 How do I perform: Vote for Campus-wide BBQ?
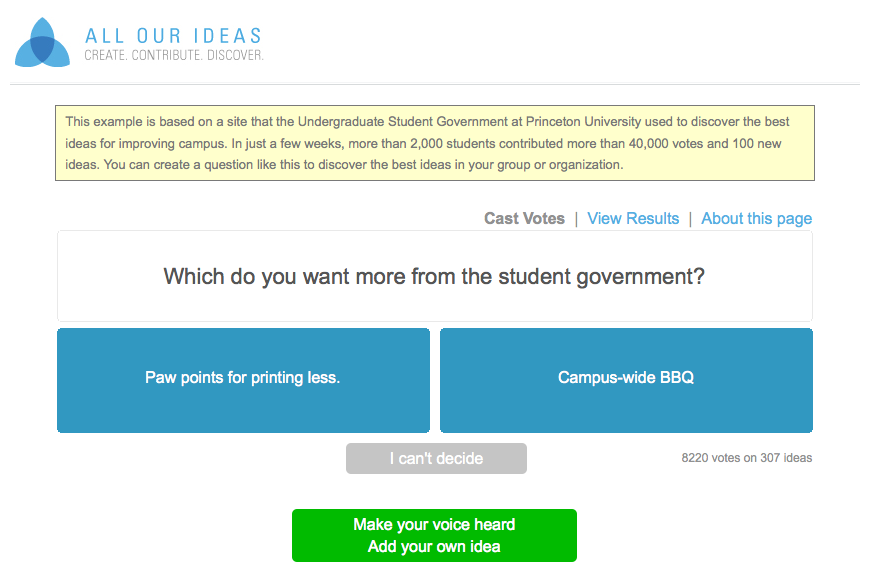point(626,380)
